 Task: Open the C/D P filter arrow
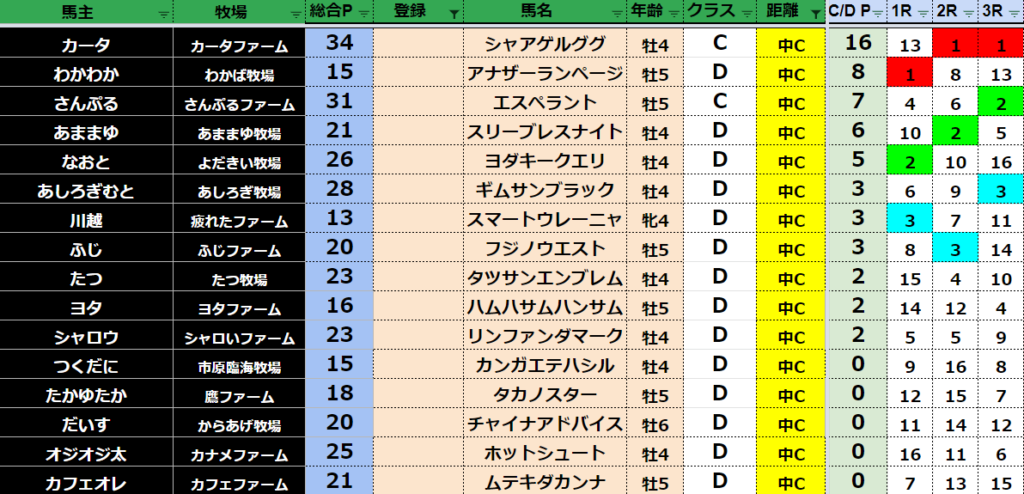(877, 14)
